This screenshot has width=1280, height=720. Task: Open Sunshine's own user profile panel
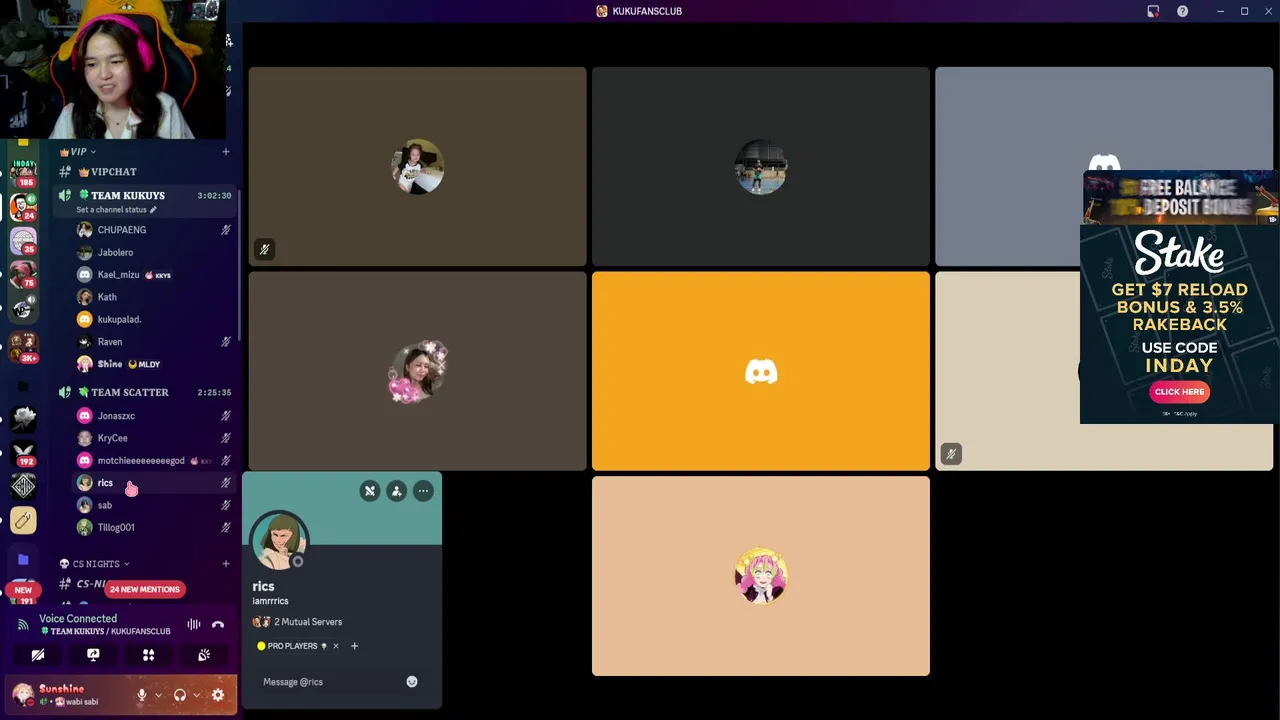click(68, 695)
